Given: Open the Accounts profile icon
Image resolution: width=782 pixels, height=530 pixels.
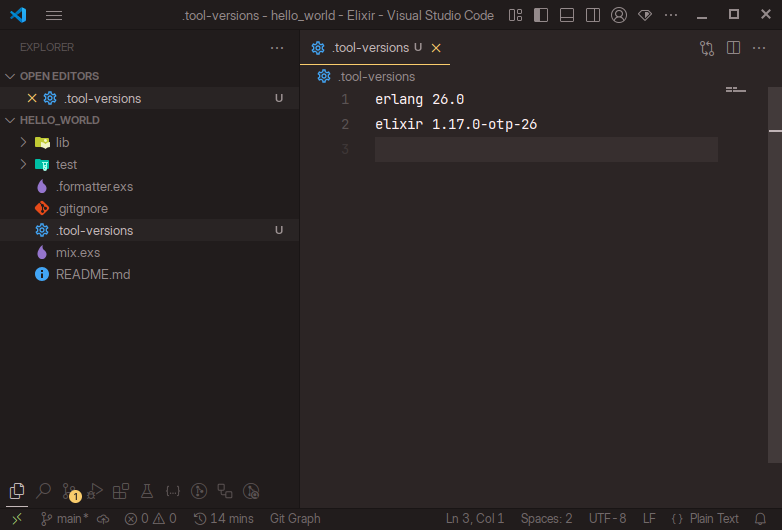Looking at the screenshot, I should pos(619,15).
